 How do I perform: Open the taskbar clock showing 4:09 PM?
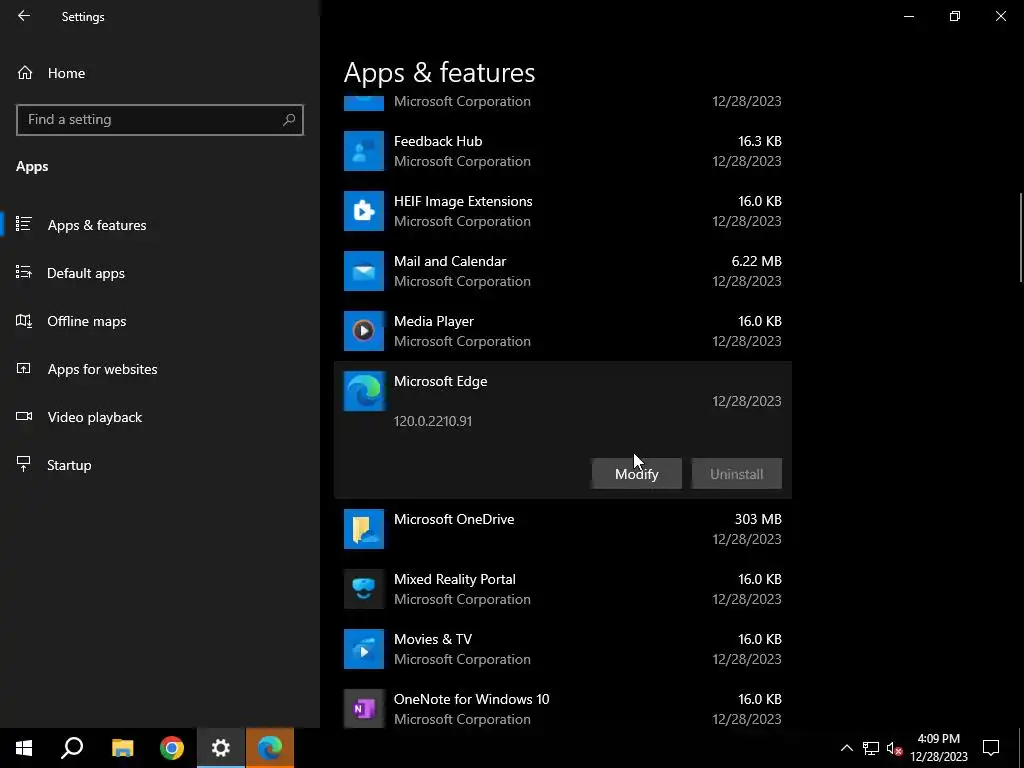(938, 748)
